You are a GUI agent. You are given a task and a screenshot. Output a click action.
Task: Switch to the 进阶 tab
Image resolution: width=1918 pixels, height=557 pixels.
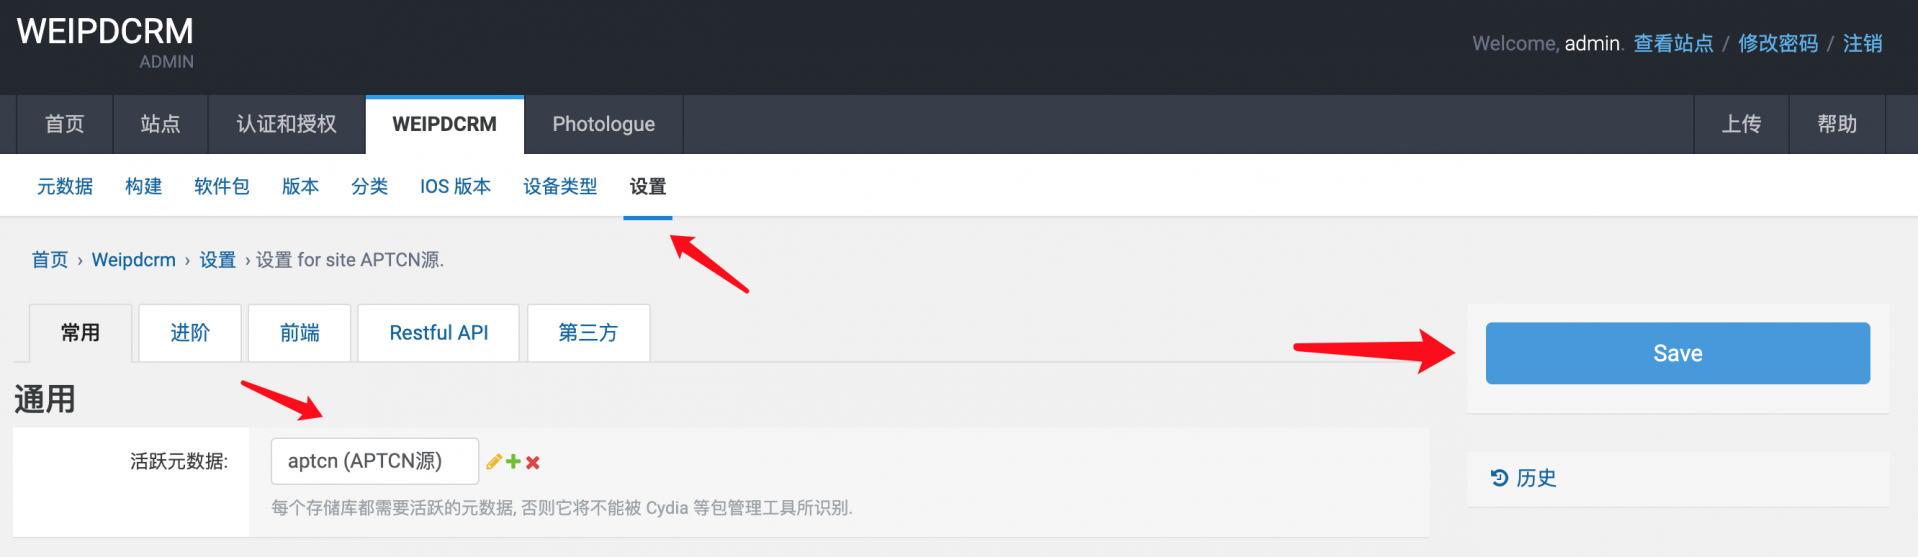[190, 333]
